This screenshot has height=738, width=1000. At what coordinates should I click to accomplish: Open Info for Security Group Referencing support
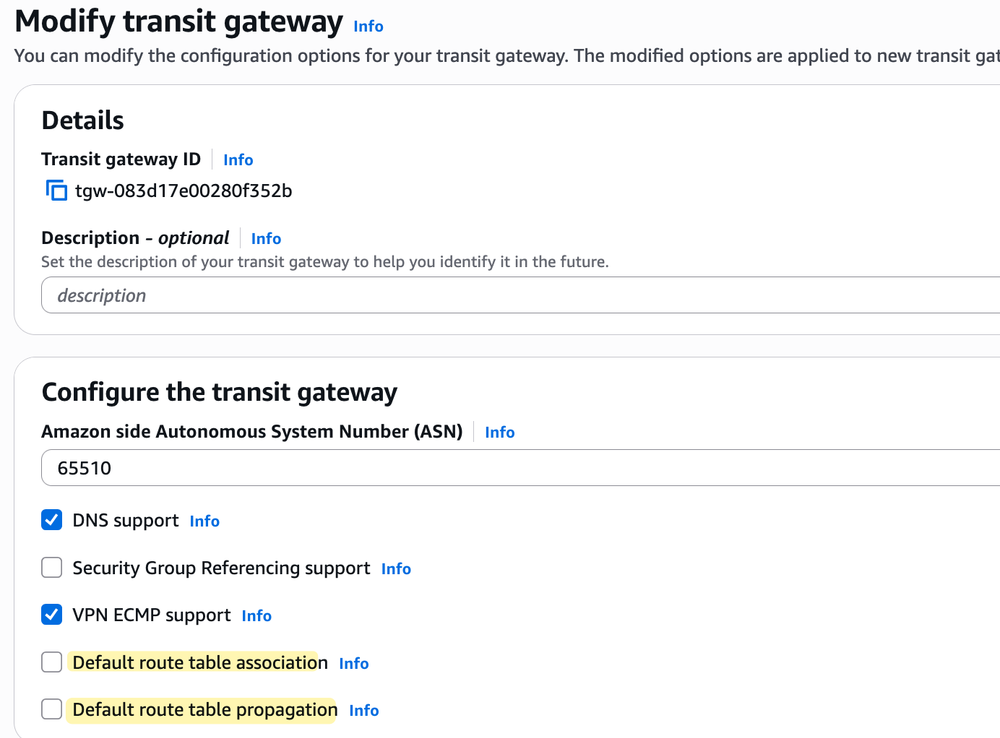pos(395,567)
